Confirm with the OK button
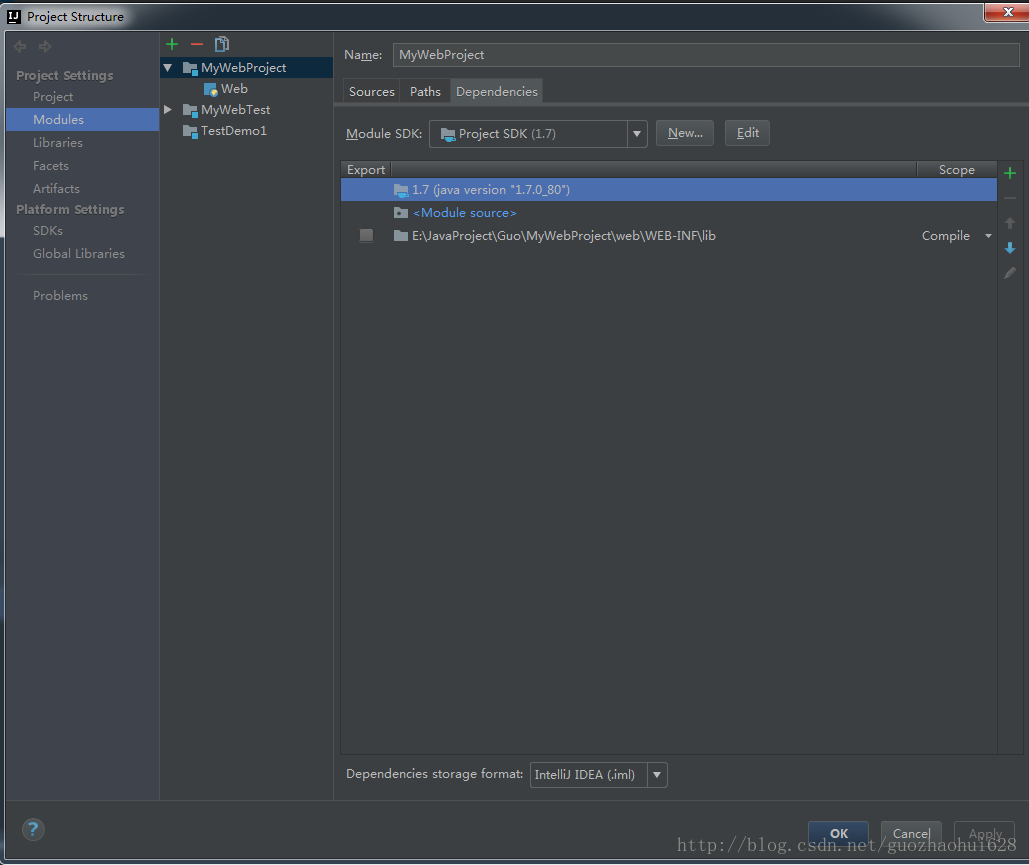This screenshot has width=1029, height=865. click(x=839, y=833)
